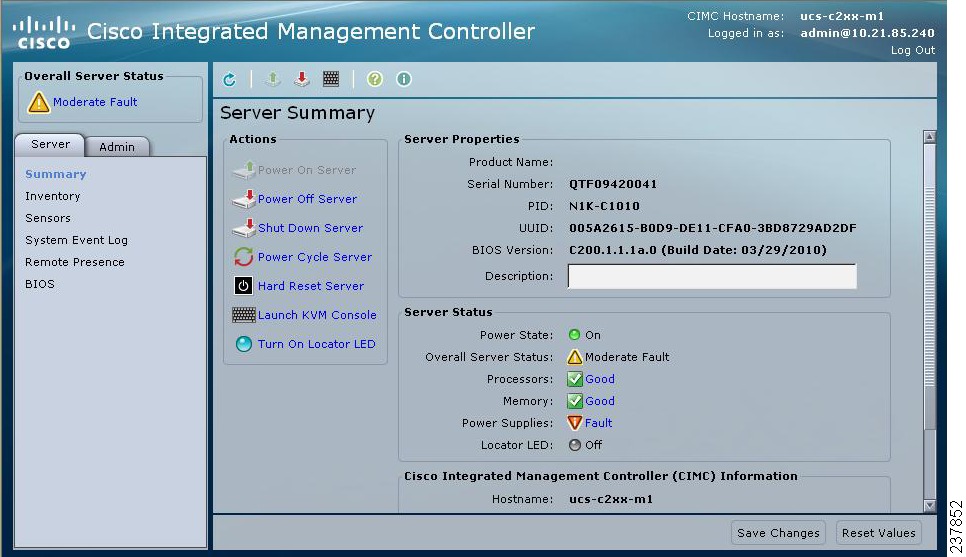Click the green Power State indicator
The width and height of the screenshot is (966, 557).
coord(575,335)
